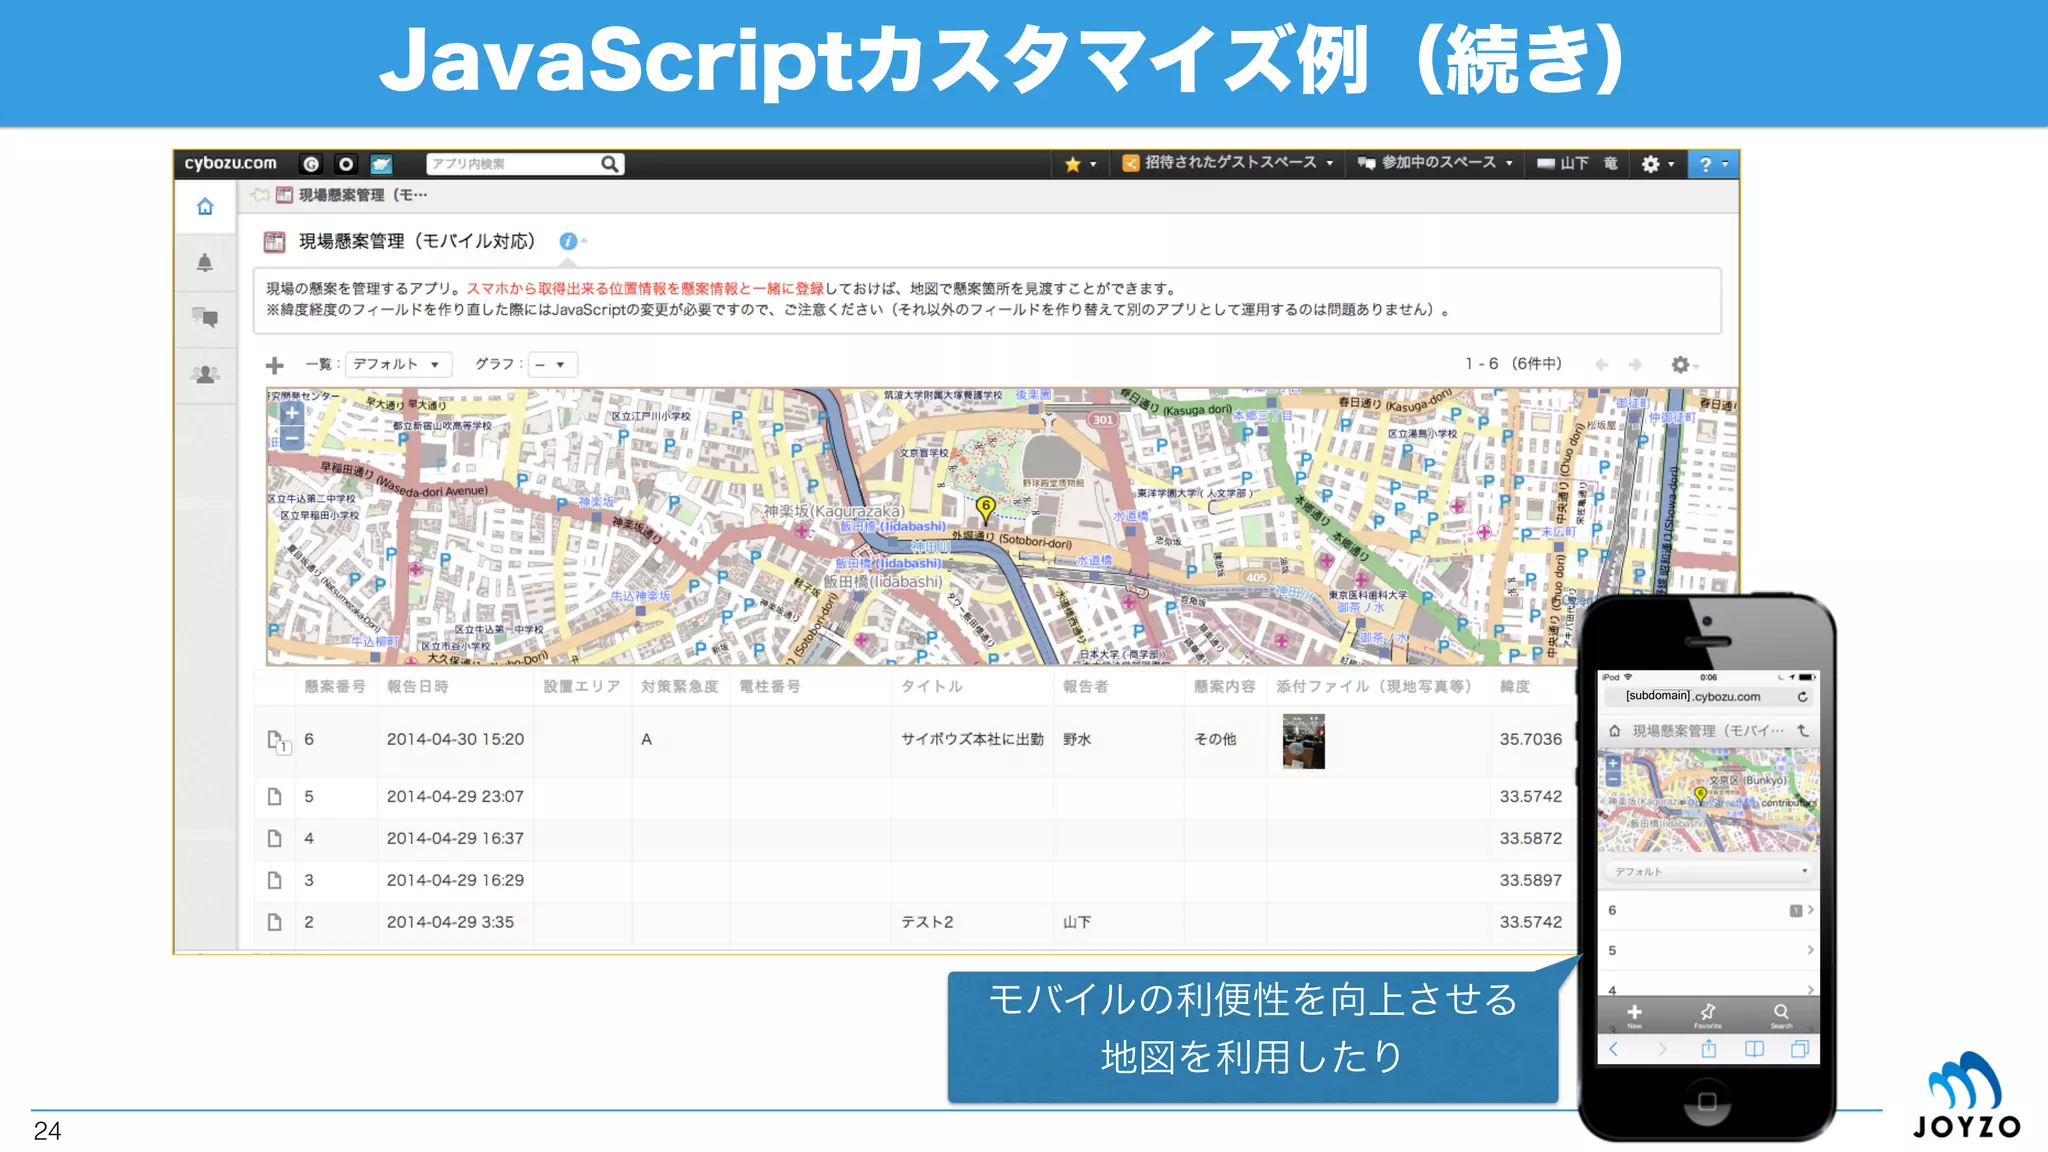Click the yellow map marker numbered 6
Viewport: 2048px width, 1152px height.
[x=985, y=508]
